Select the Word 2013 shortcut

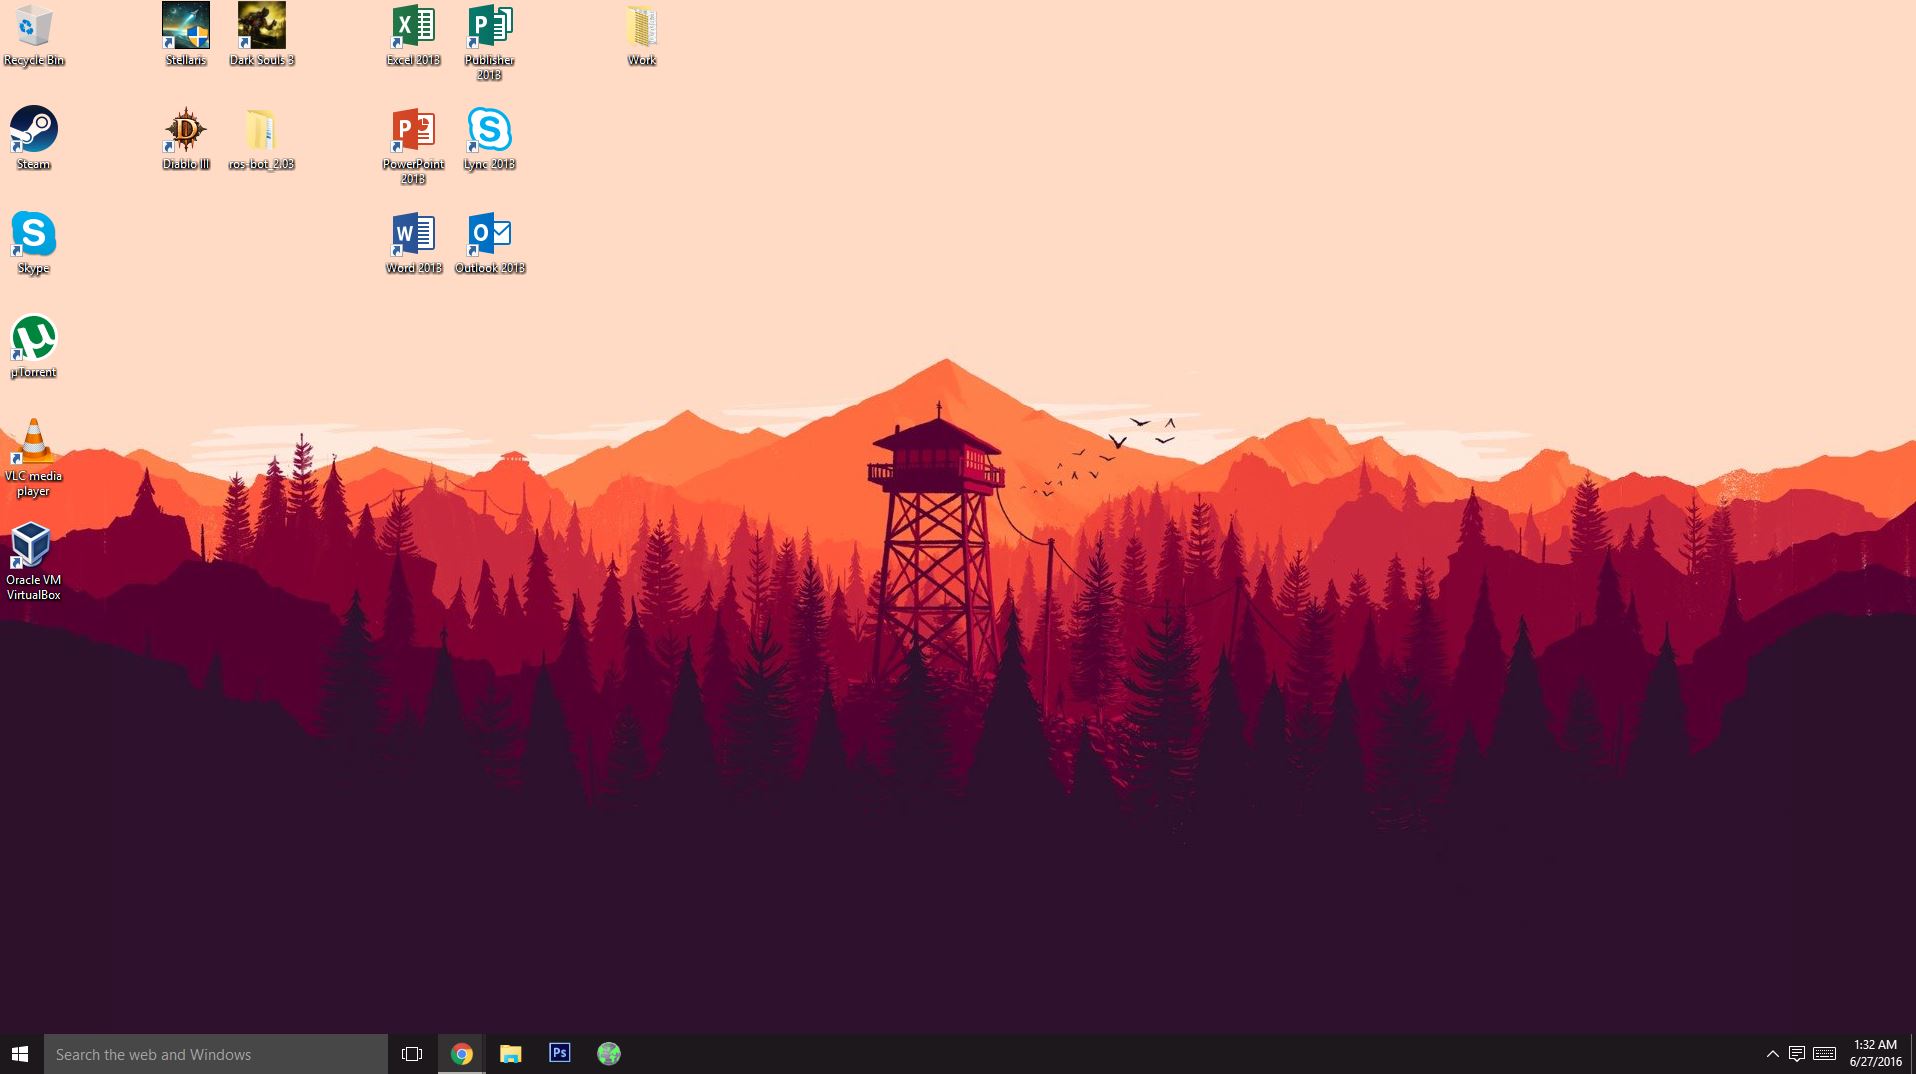click(414, 243)
